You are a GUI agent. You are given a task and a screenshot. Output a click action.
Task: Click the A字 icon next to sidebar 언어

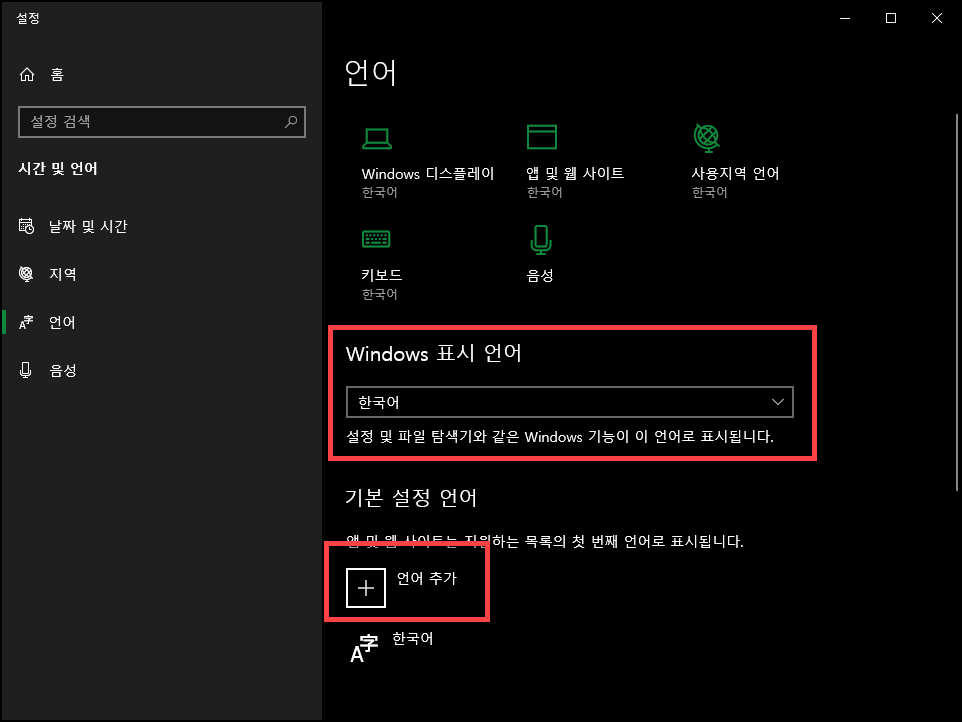(26, 322)
